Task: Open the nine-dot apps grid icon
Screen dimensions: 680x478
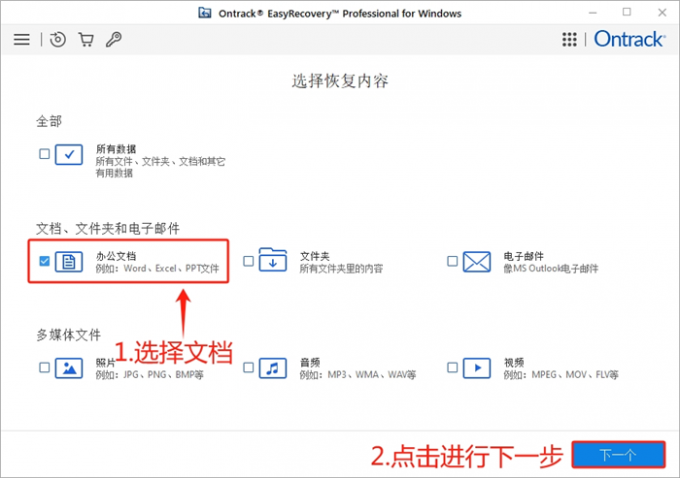Action: [x=569, y=39]
